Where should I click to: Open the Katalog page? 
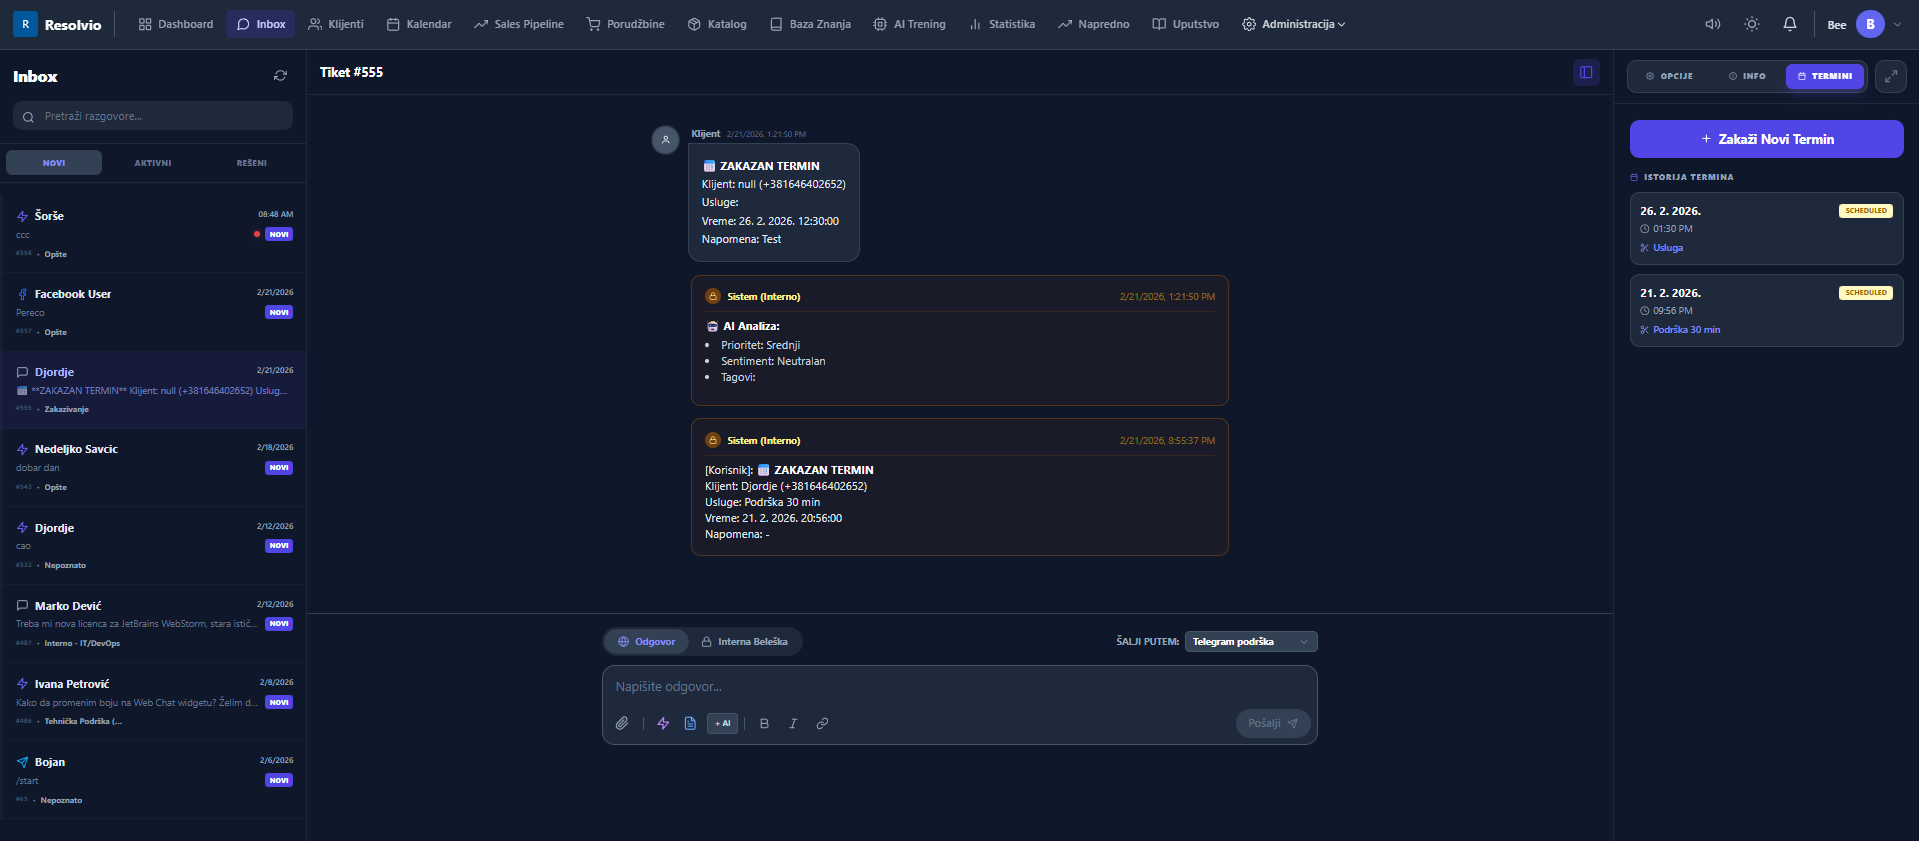point(717,24)
